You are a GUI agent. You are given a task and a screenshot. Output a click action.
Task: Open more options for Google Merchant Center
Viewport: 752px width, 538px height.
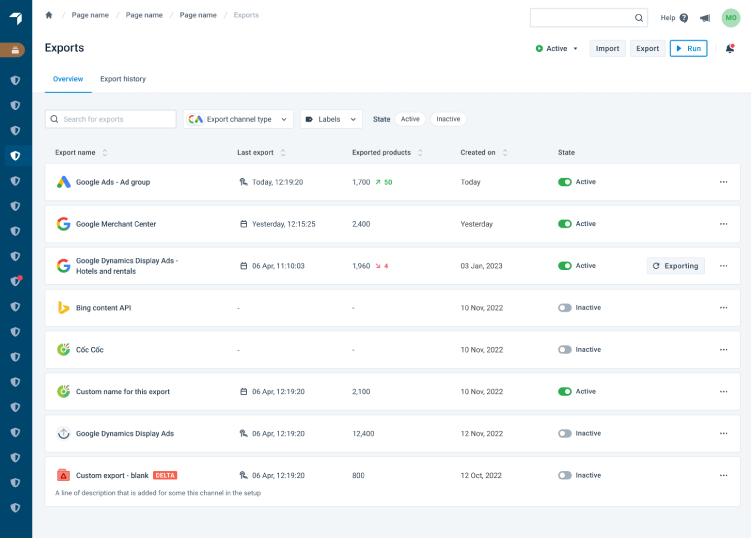pyautogui.click(x=723, y=224)
